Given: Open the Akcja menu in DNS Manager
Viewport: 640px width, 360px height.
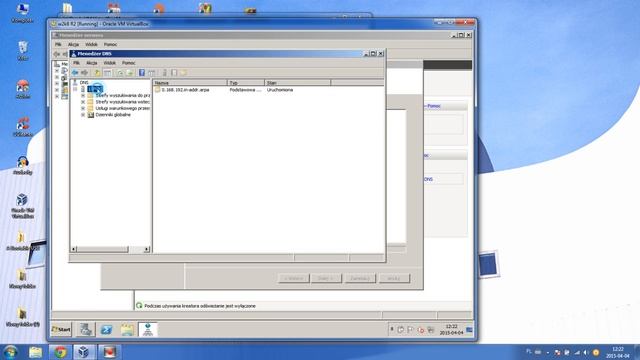Looking at the screenshot, I should (92, 63).
